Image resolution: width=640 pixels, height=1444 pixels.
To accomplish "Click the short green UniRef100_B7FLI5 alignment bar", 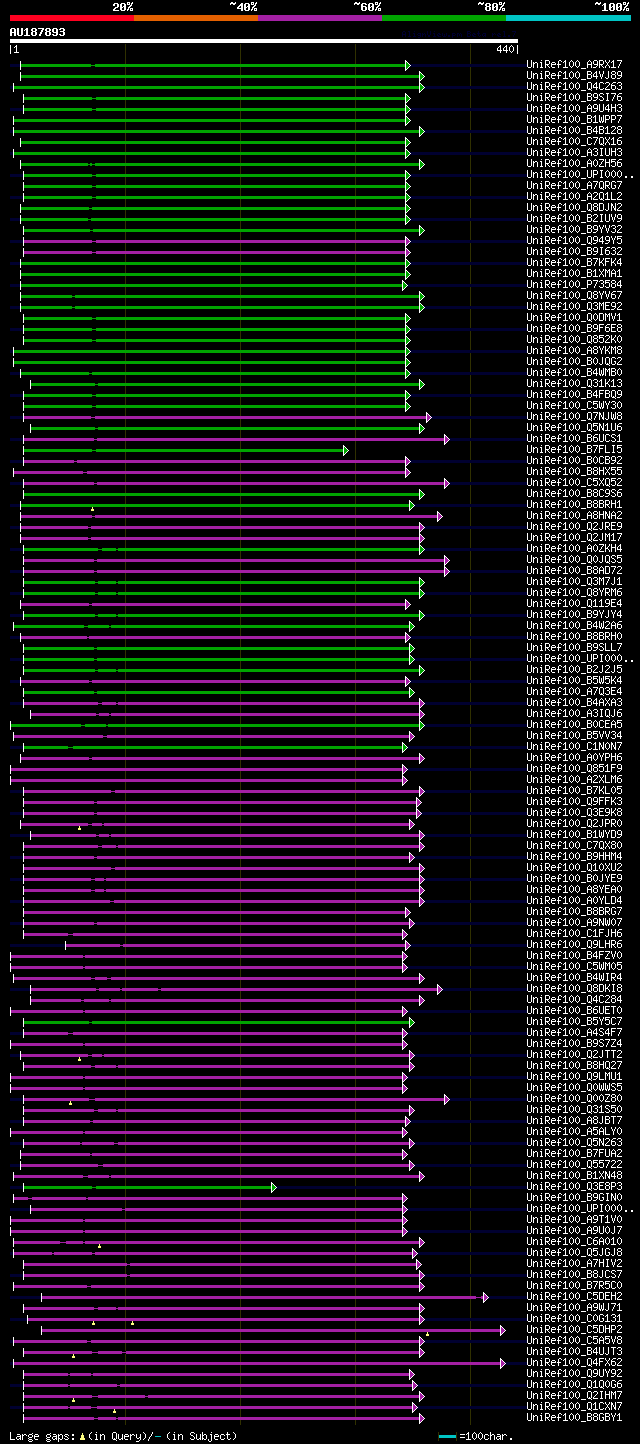I will (185, 450).
